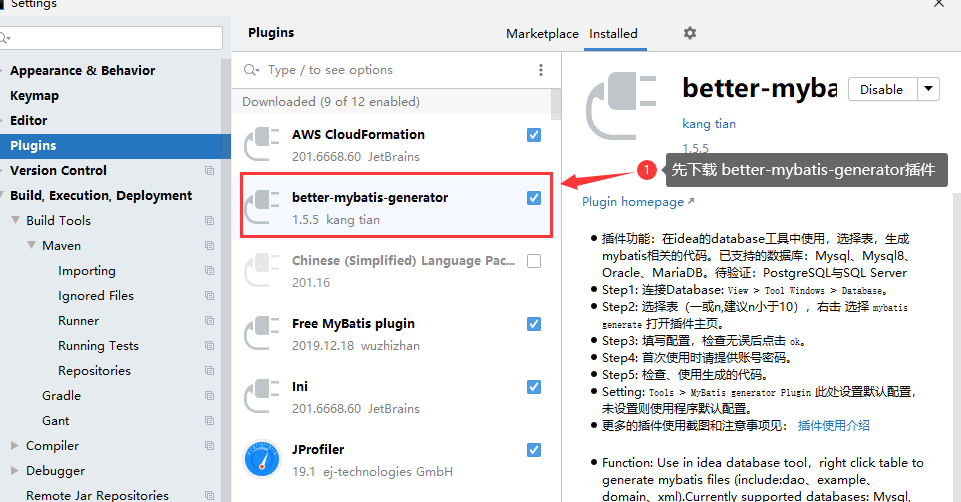Click the project-level icon beside Version Control
The image size is (961, 502).
[210, 170]
